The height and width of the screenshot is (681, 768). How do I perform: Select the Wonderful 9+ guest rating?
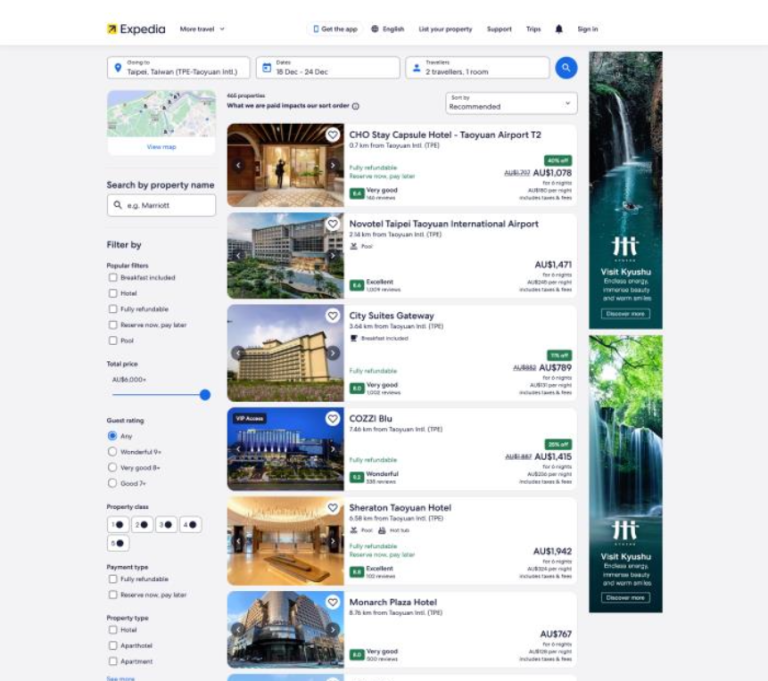112,452
